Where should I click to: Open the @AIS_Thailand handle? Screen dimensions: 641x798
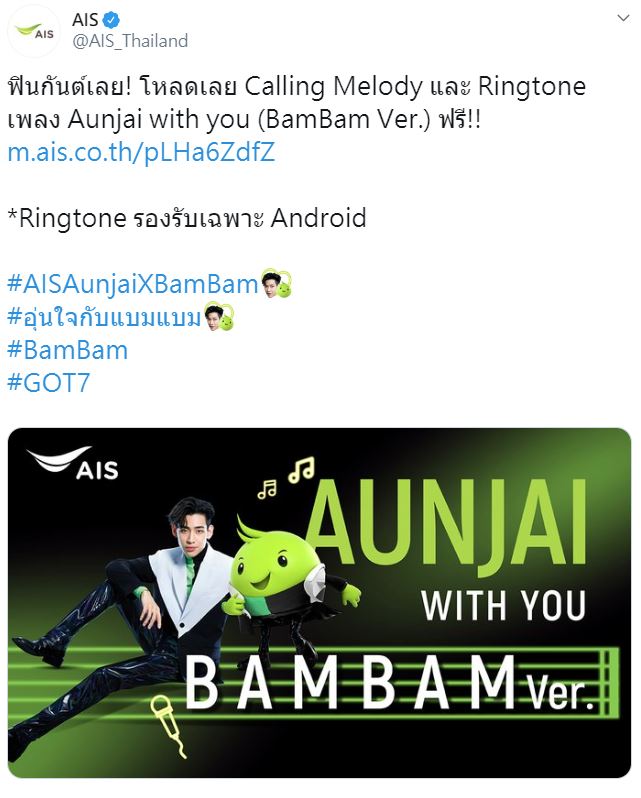[130, 41]
